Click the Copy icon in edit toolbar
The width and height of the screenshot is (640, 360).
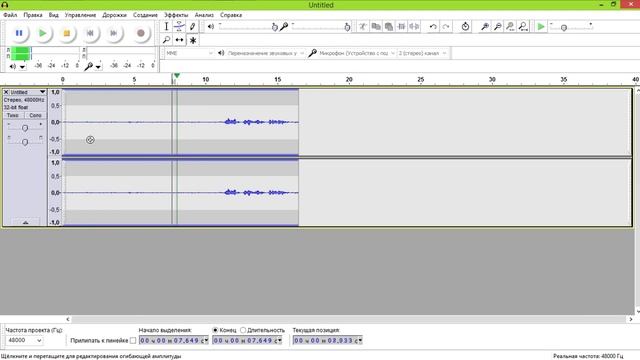[x=376, y=27]
